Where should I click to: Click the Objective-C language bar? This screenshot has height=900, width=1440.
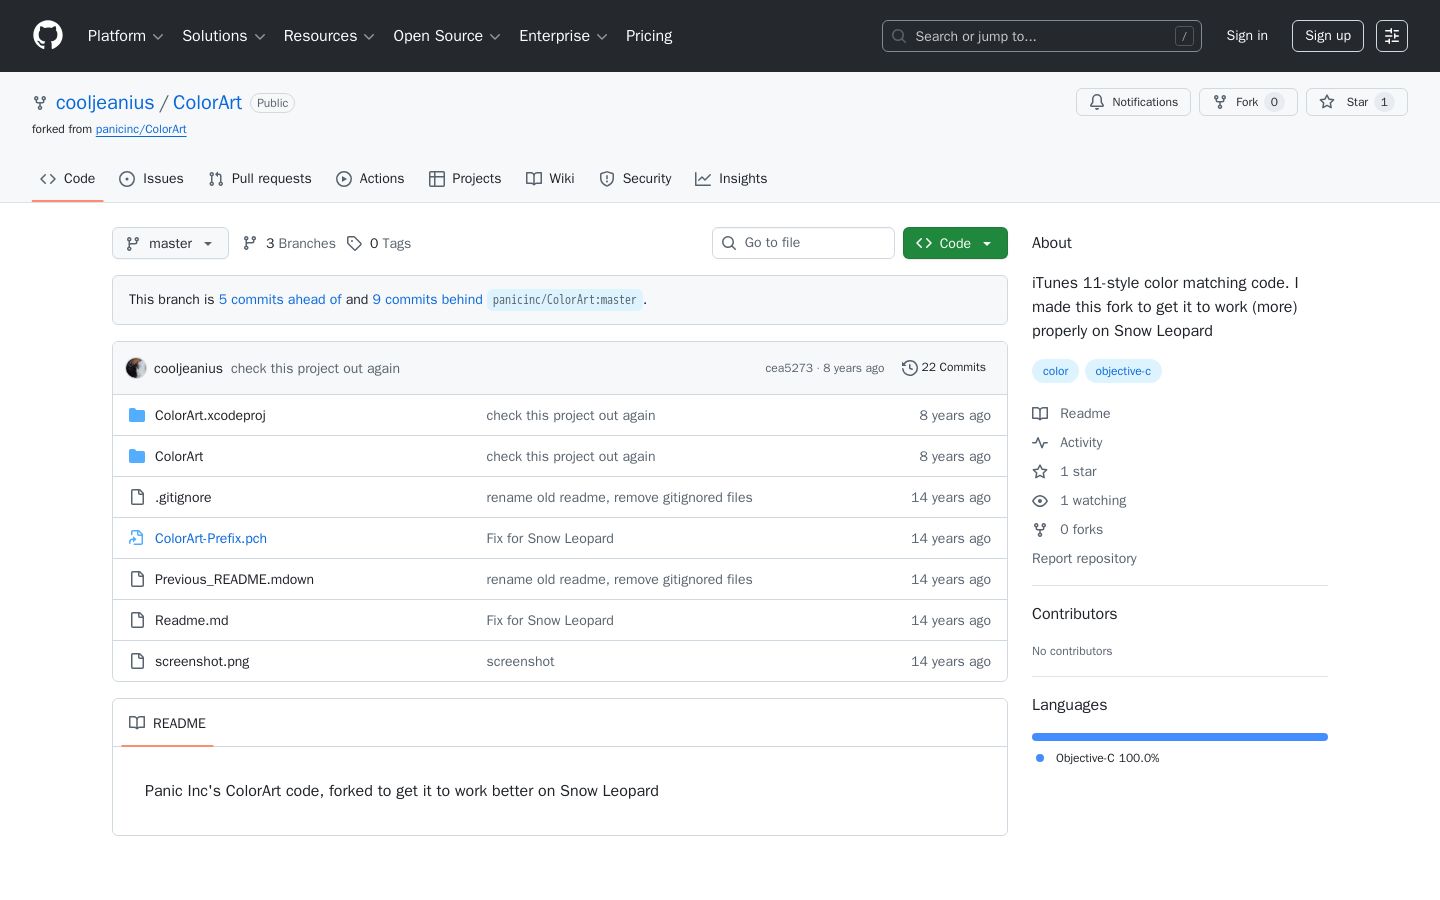[1180, 737]
